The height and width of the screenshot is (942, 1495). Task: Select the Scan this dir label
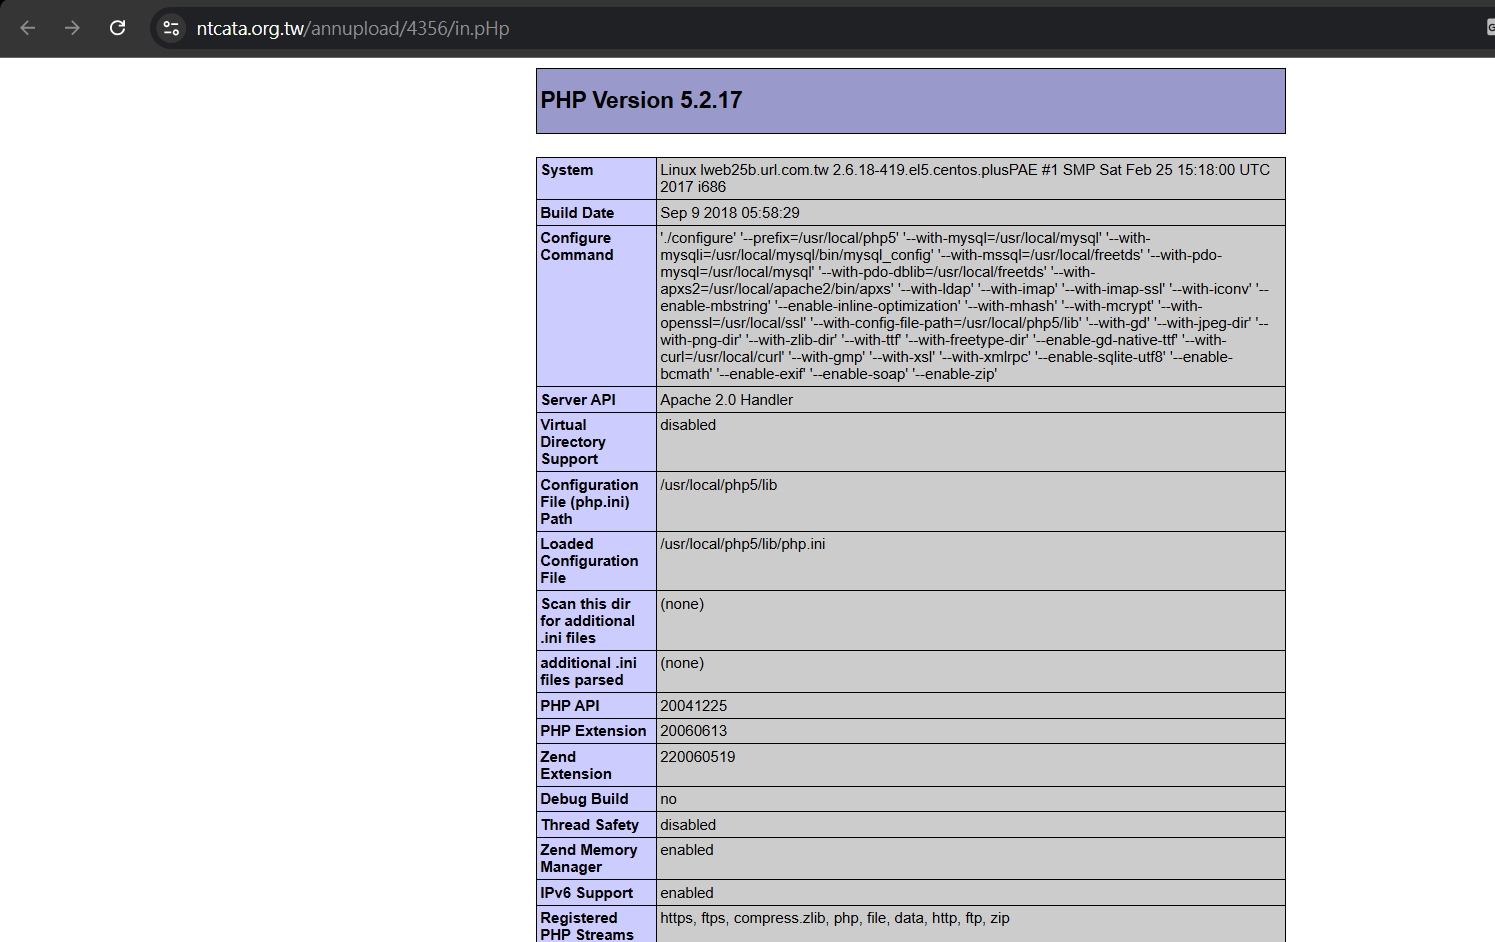587,621
